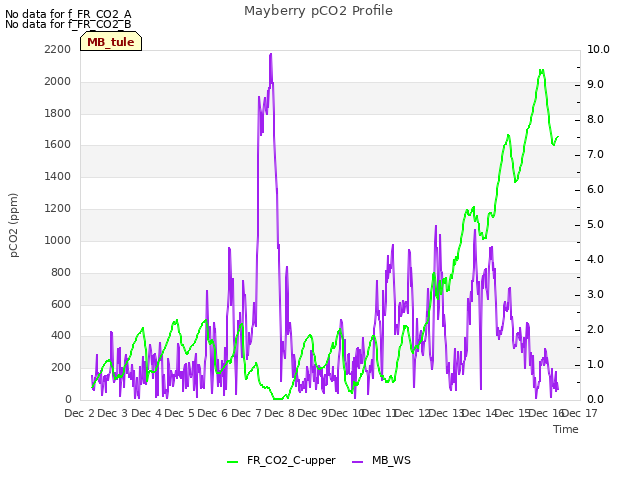Click the Dec 14 x-axis tick label
This screenshot has height=480, width=640.
click(x=480, y=413)
